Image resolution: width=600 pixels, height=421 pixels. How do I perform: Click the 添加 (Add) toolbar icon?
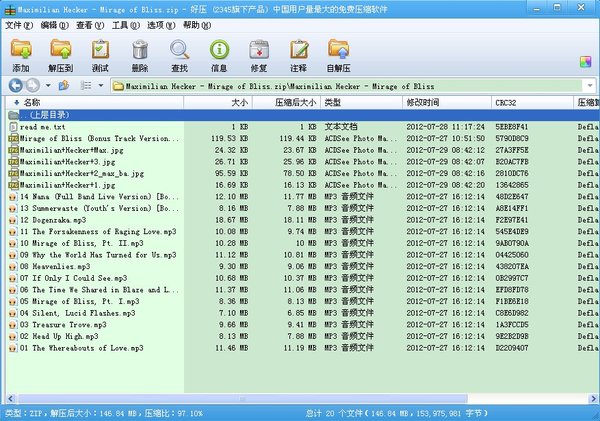21,52
